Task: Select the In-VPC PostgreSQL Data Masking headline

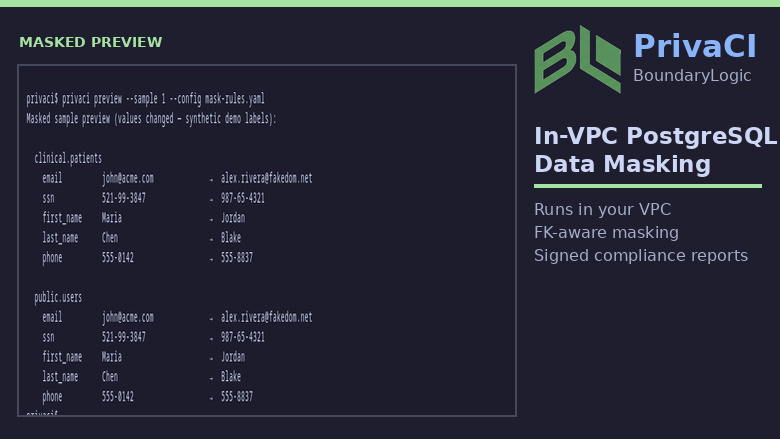Action: coord(655,150)
